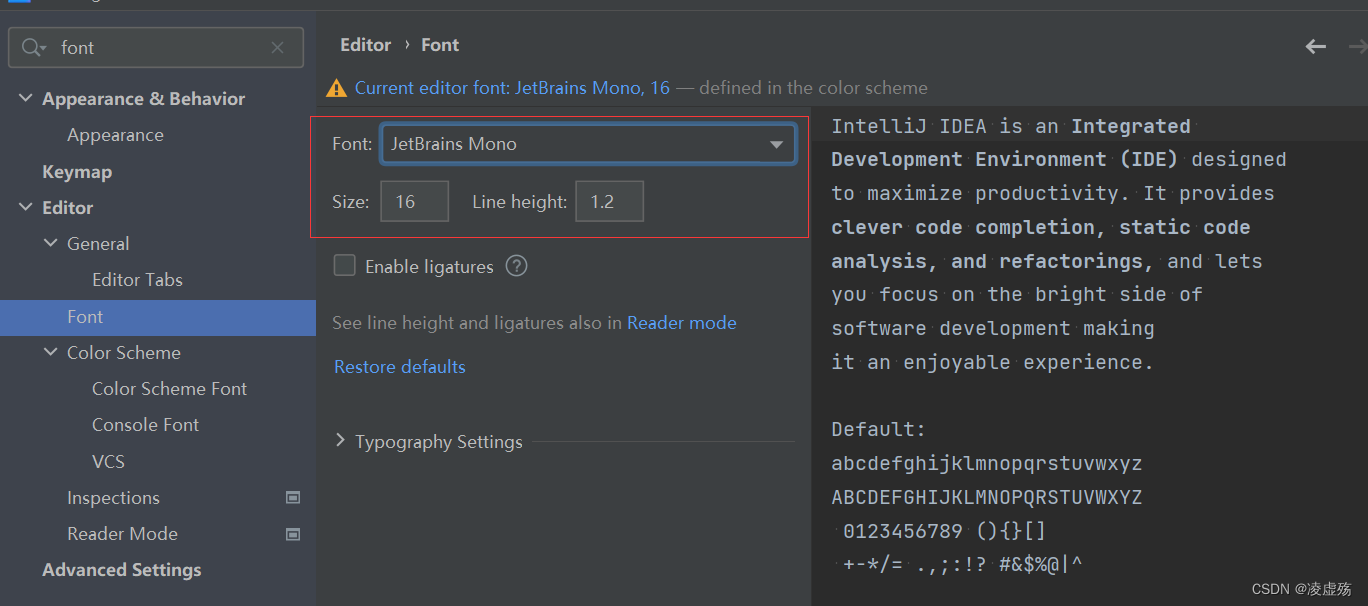Open Reader Mode settings
The image size is (1368, 606).
[x=122, y=534]
